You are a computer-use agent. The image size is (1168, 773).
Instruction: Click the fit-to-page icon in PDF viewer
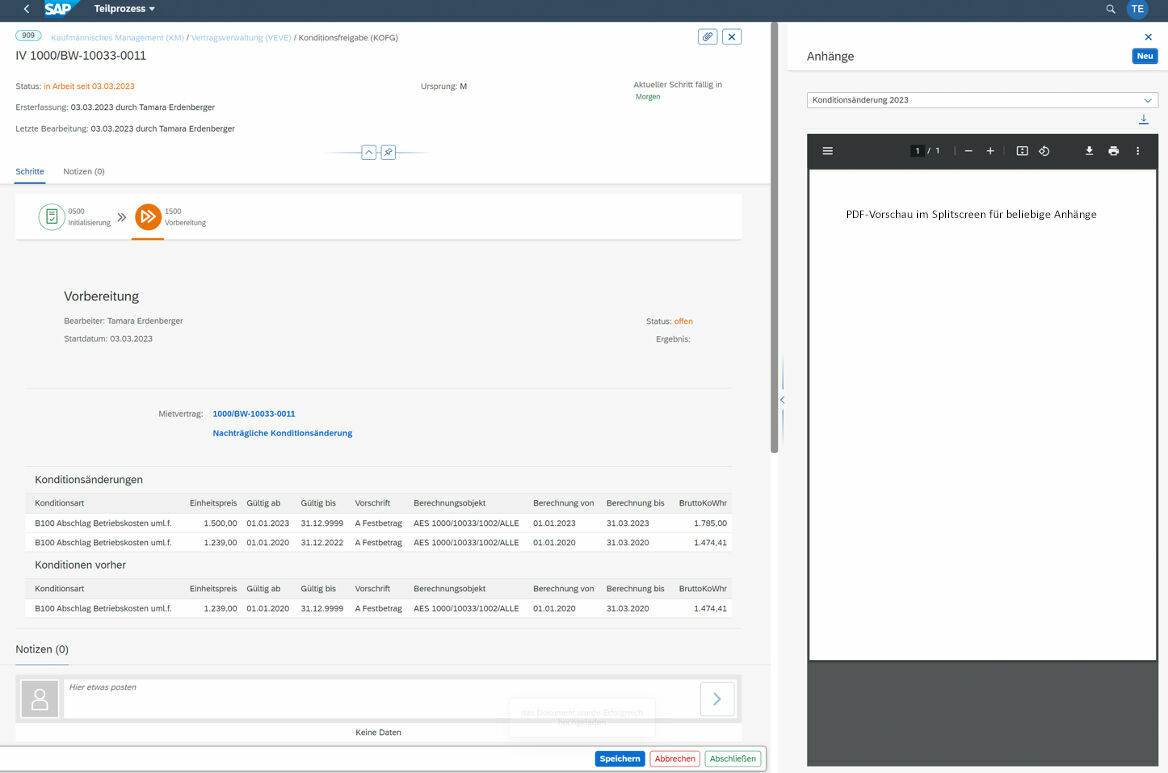(x=1022, y=151)
